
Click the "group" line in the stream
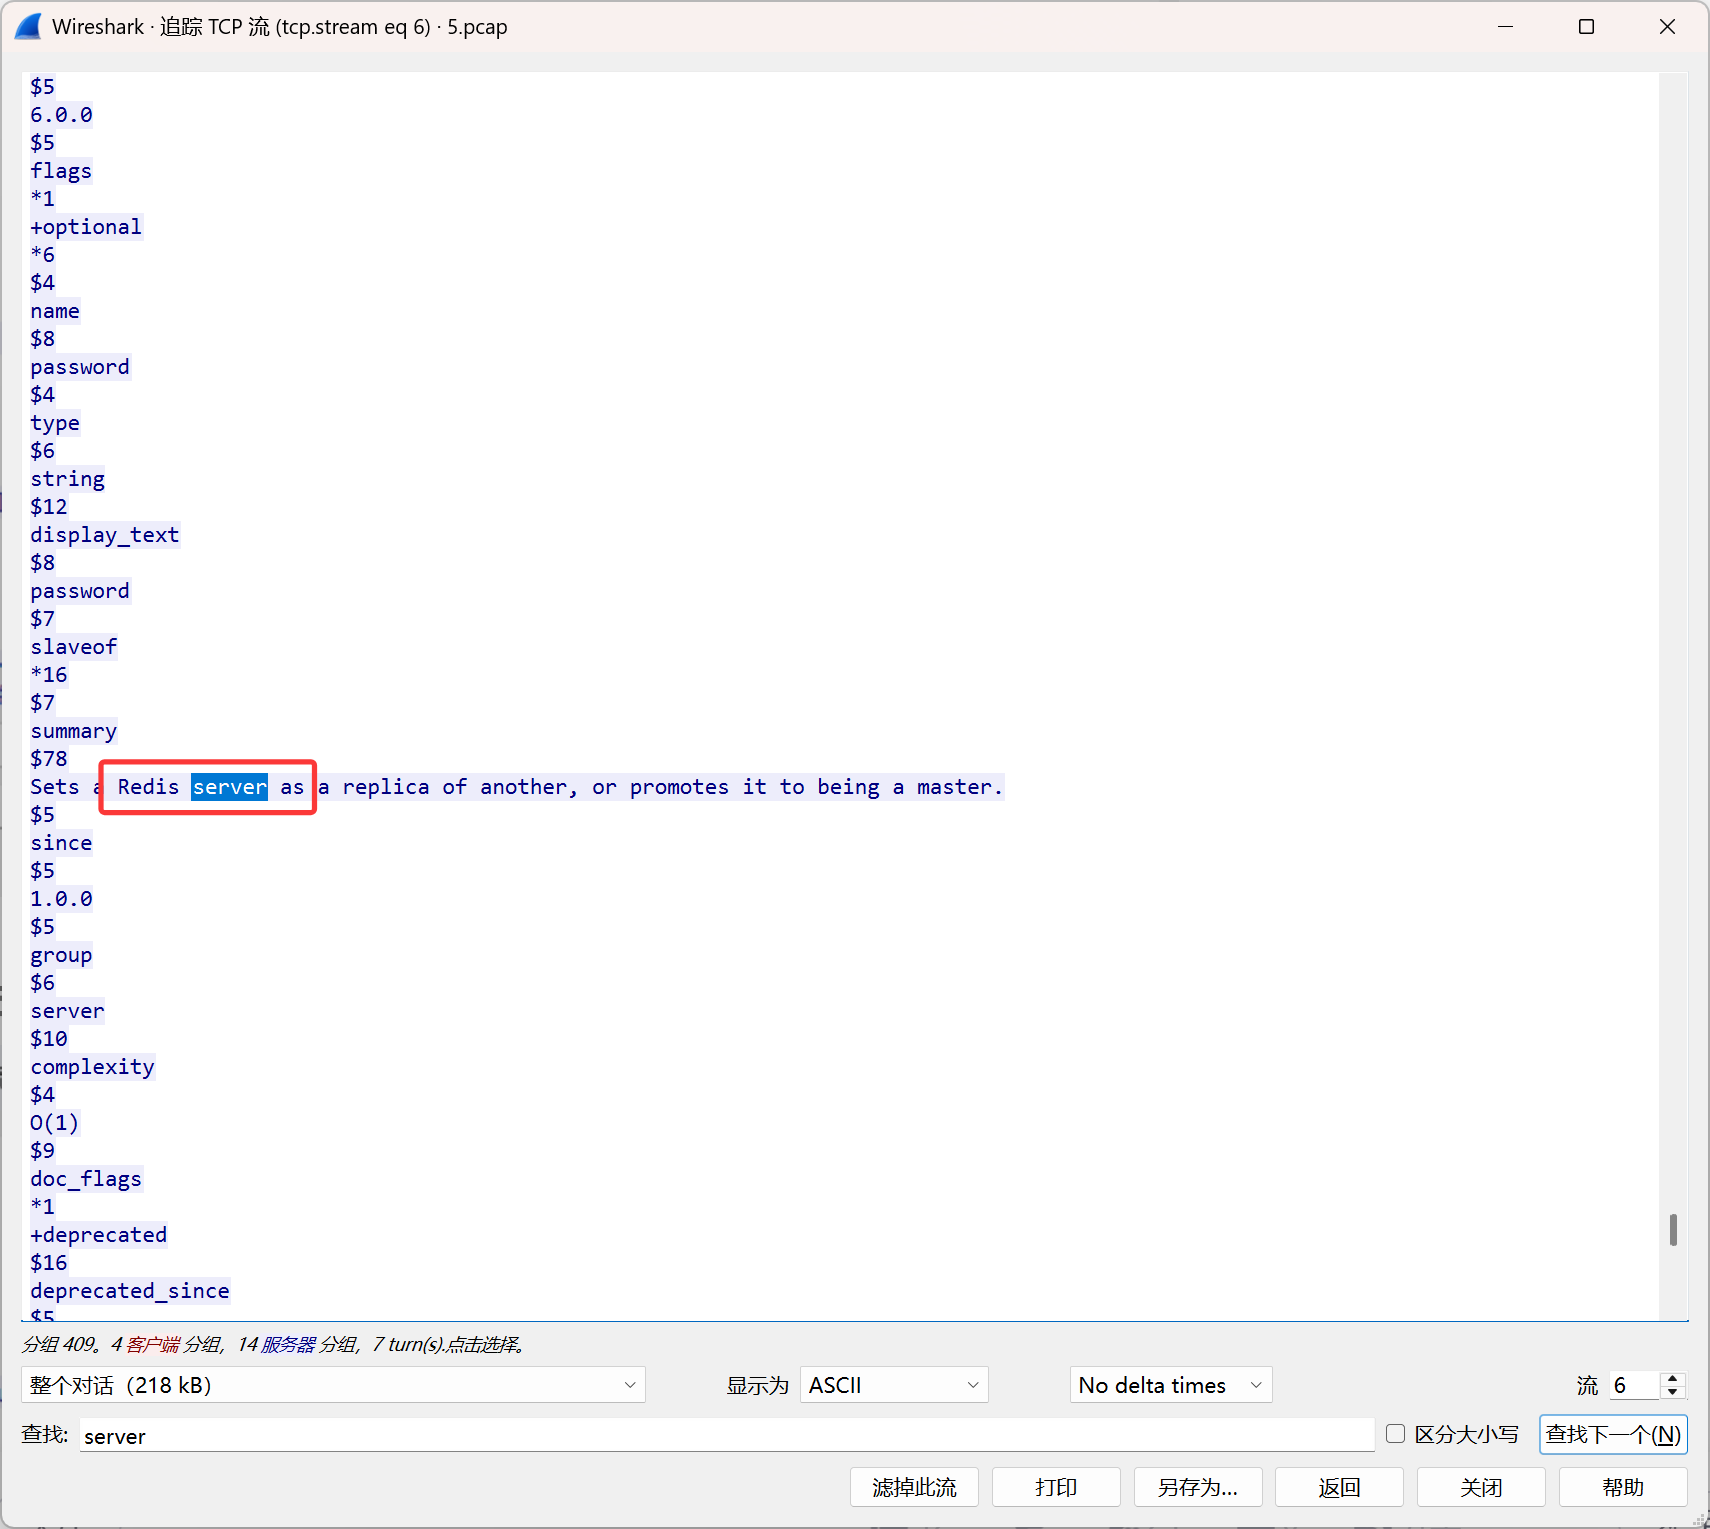click(61, 955)
